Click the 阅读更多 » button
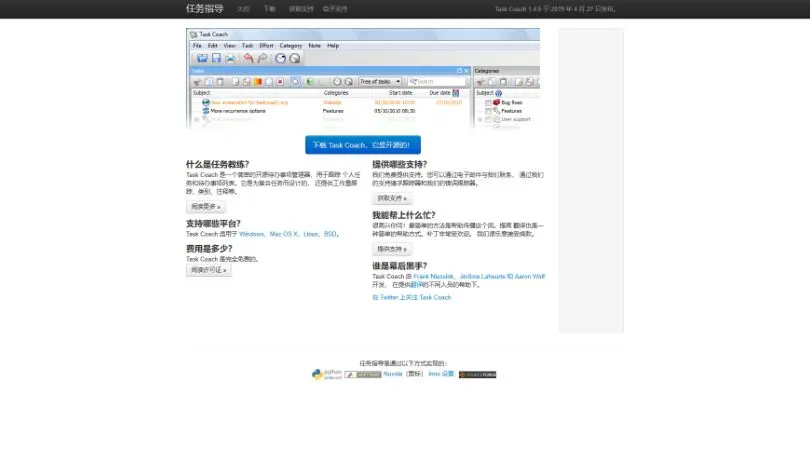Viewport: 810px width, 450px height. tap(206, 207)
